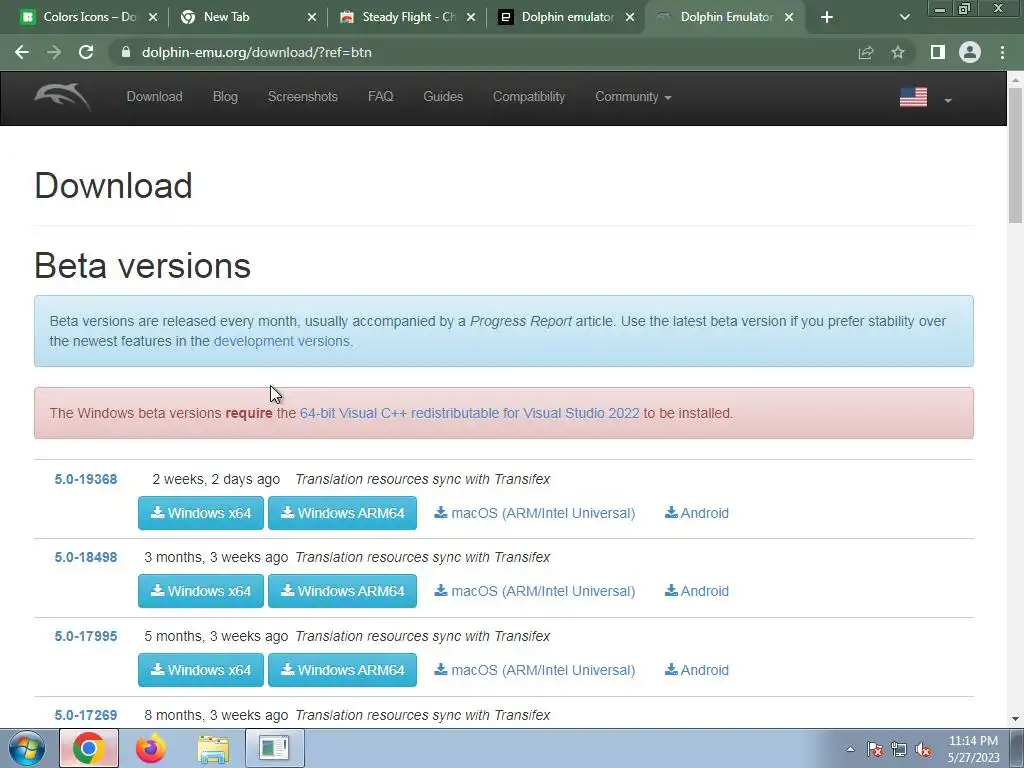
Task: Open the Chrome side panel icon
Action: [938, 52]
